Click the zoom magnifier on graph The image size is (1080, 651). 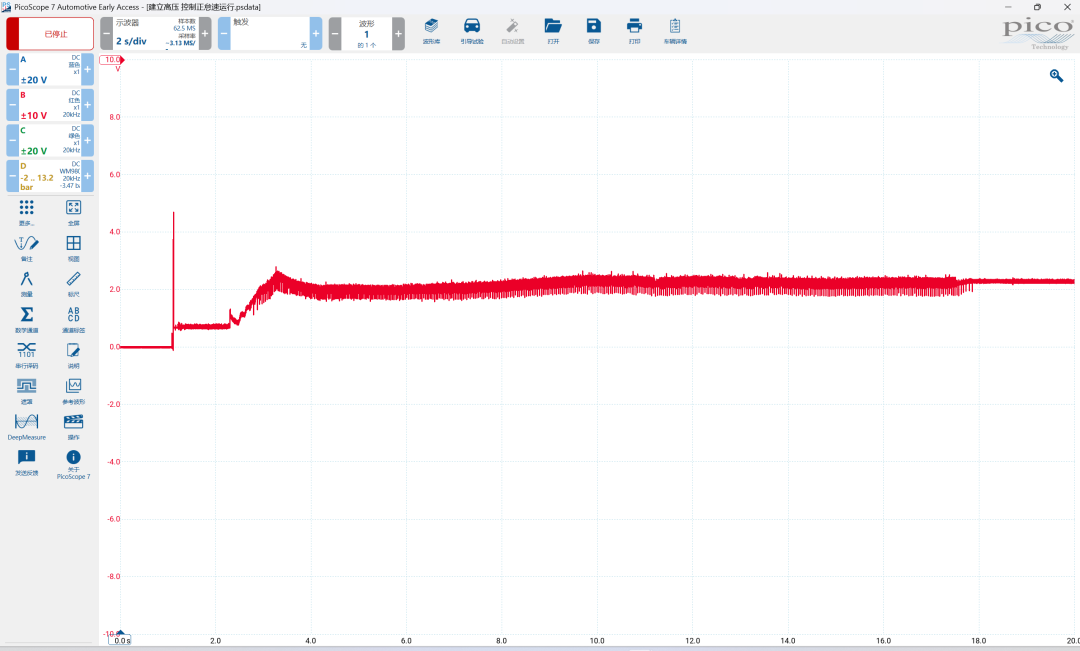pos(1056,76)
